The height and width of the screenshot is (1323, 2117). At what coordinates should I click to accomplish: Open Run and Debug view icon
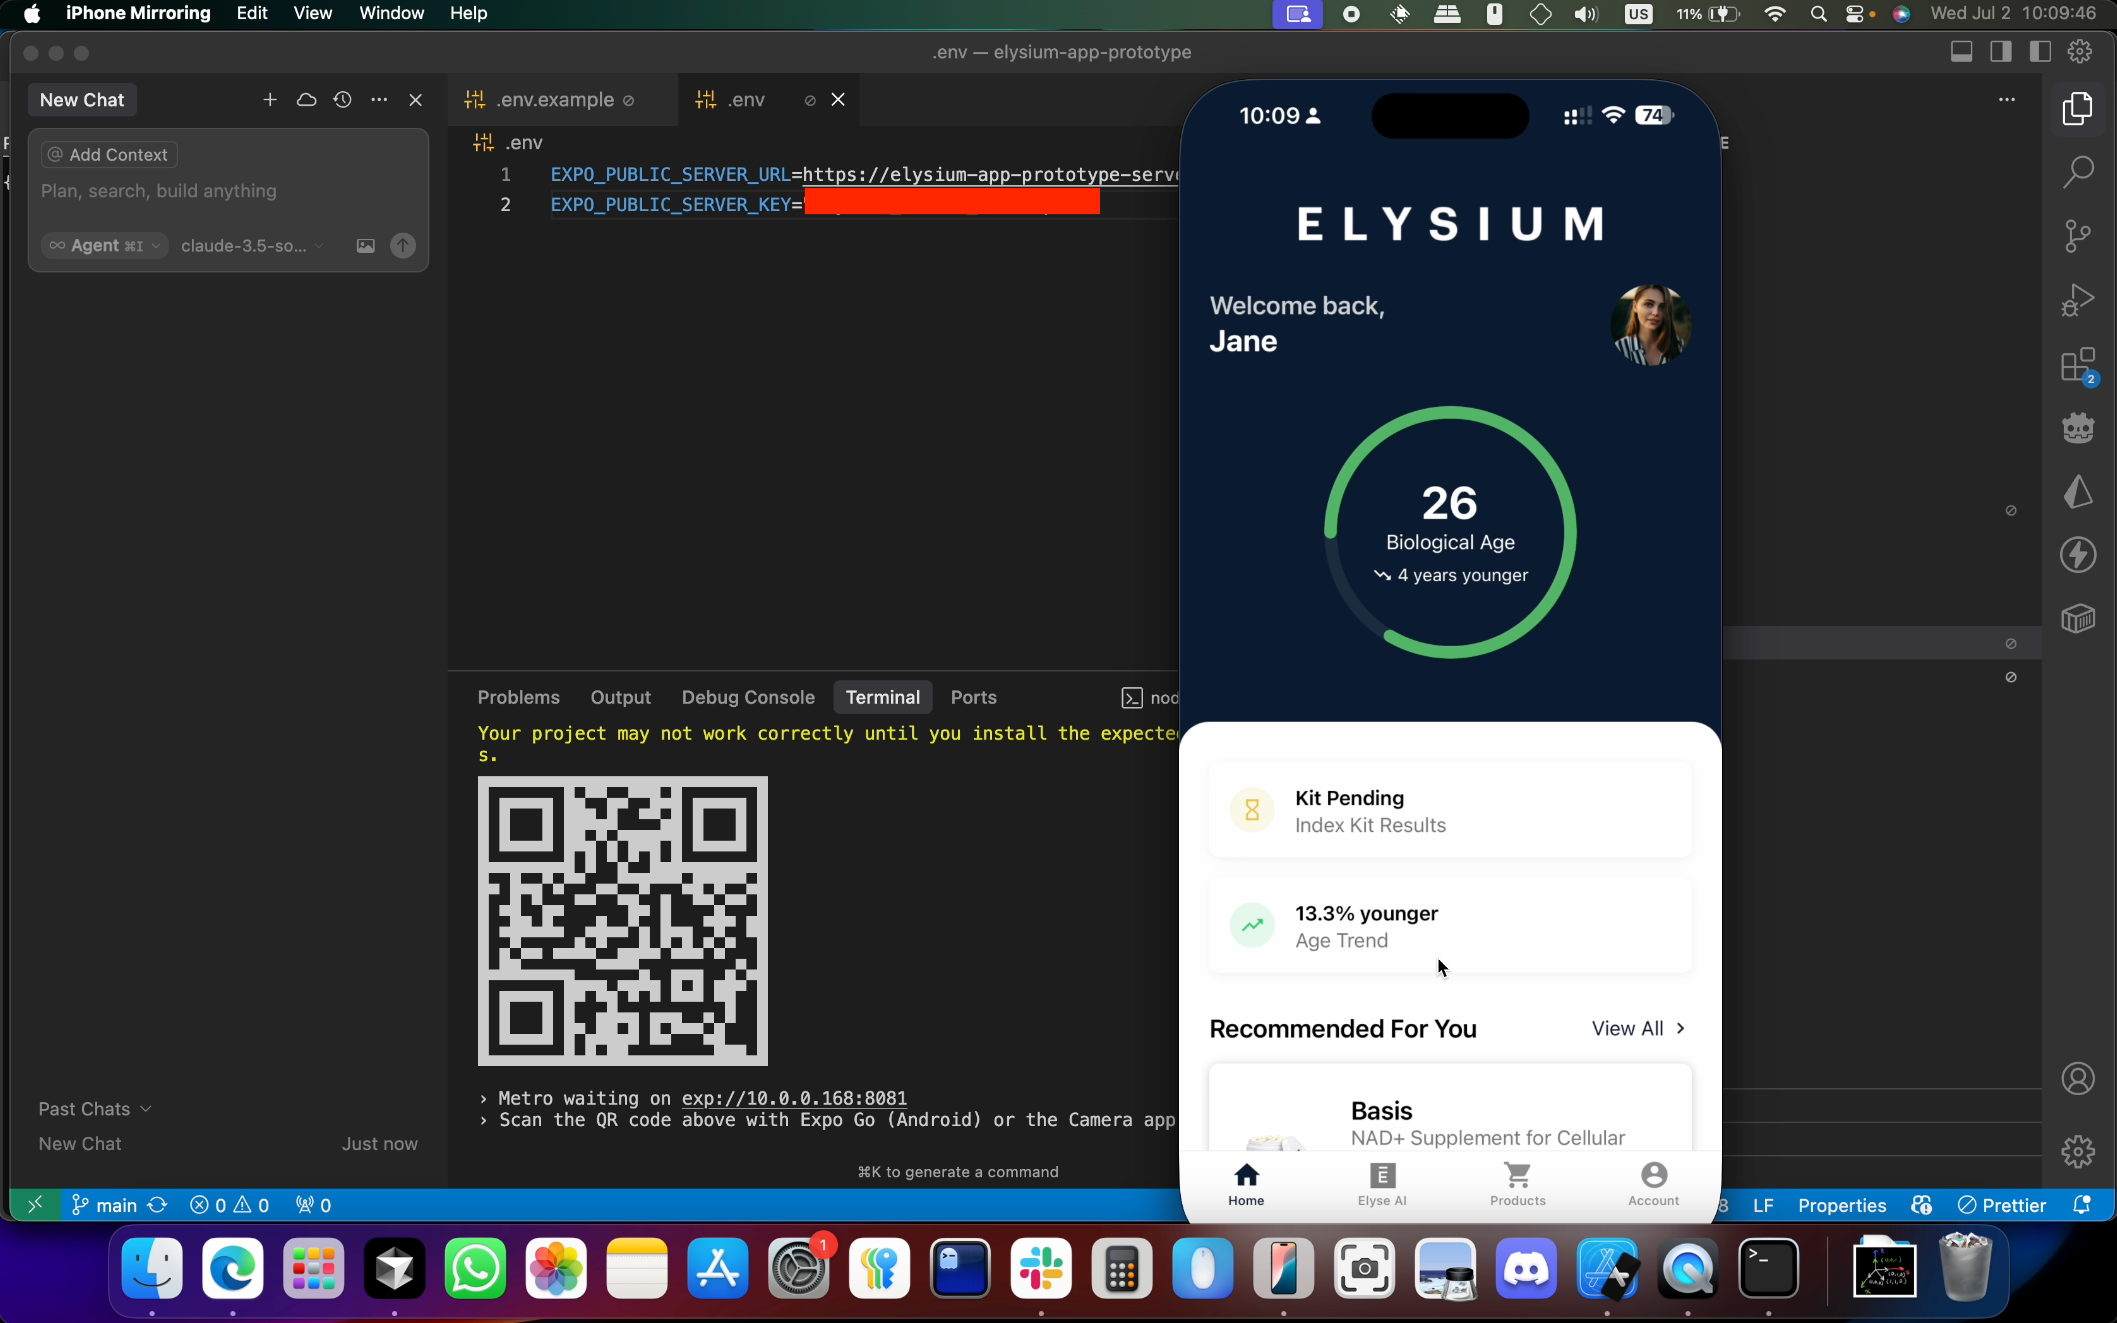2077,300
